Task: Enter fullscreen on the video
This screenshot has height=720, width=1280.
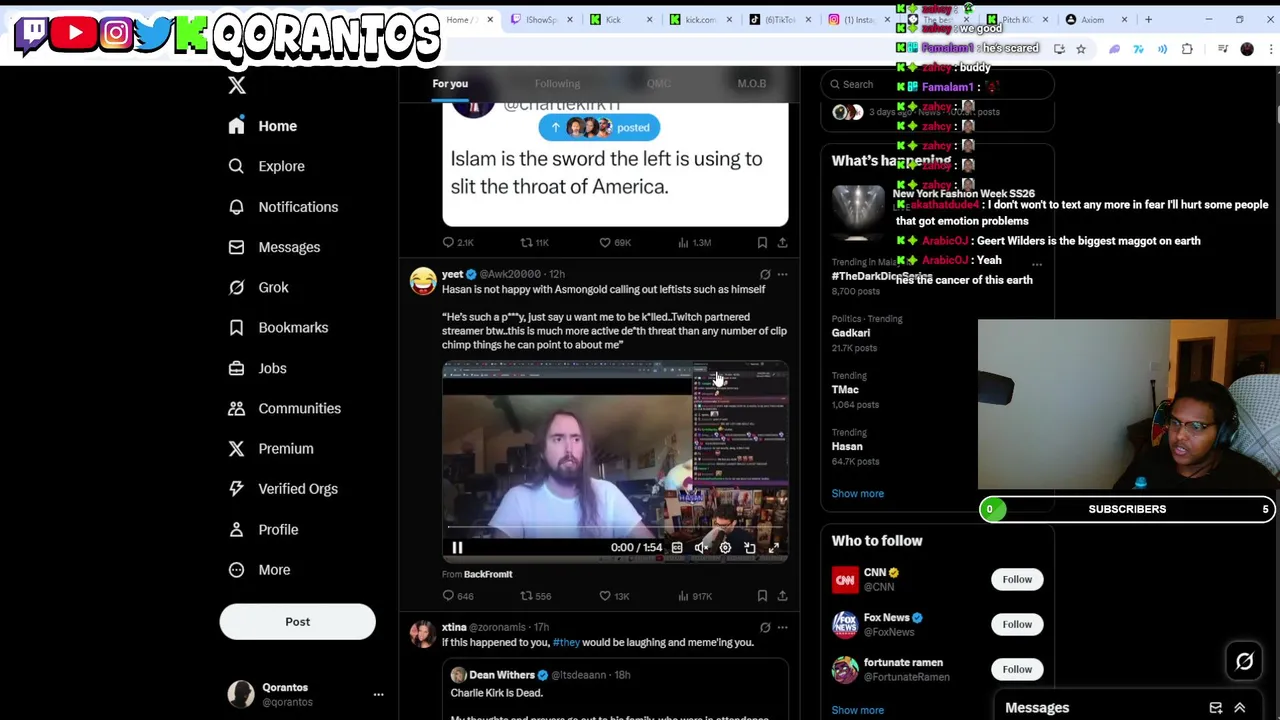Action: tap(774, 548)
